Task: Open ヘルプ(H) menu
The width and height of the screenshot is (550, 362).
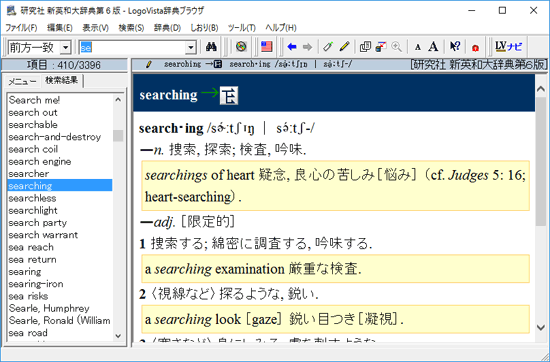Action: pyautogui.click(x=281, y=28)
